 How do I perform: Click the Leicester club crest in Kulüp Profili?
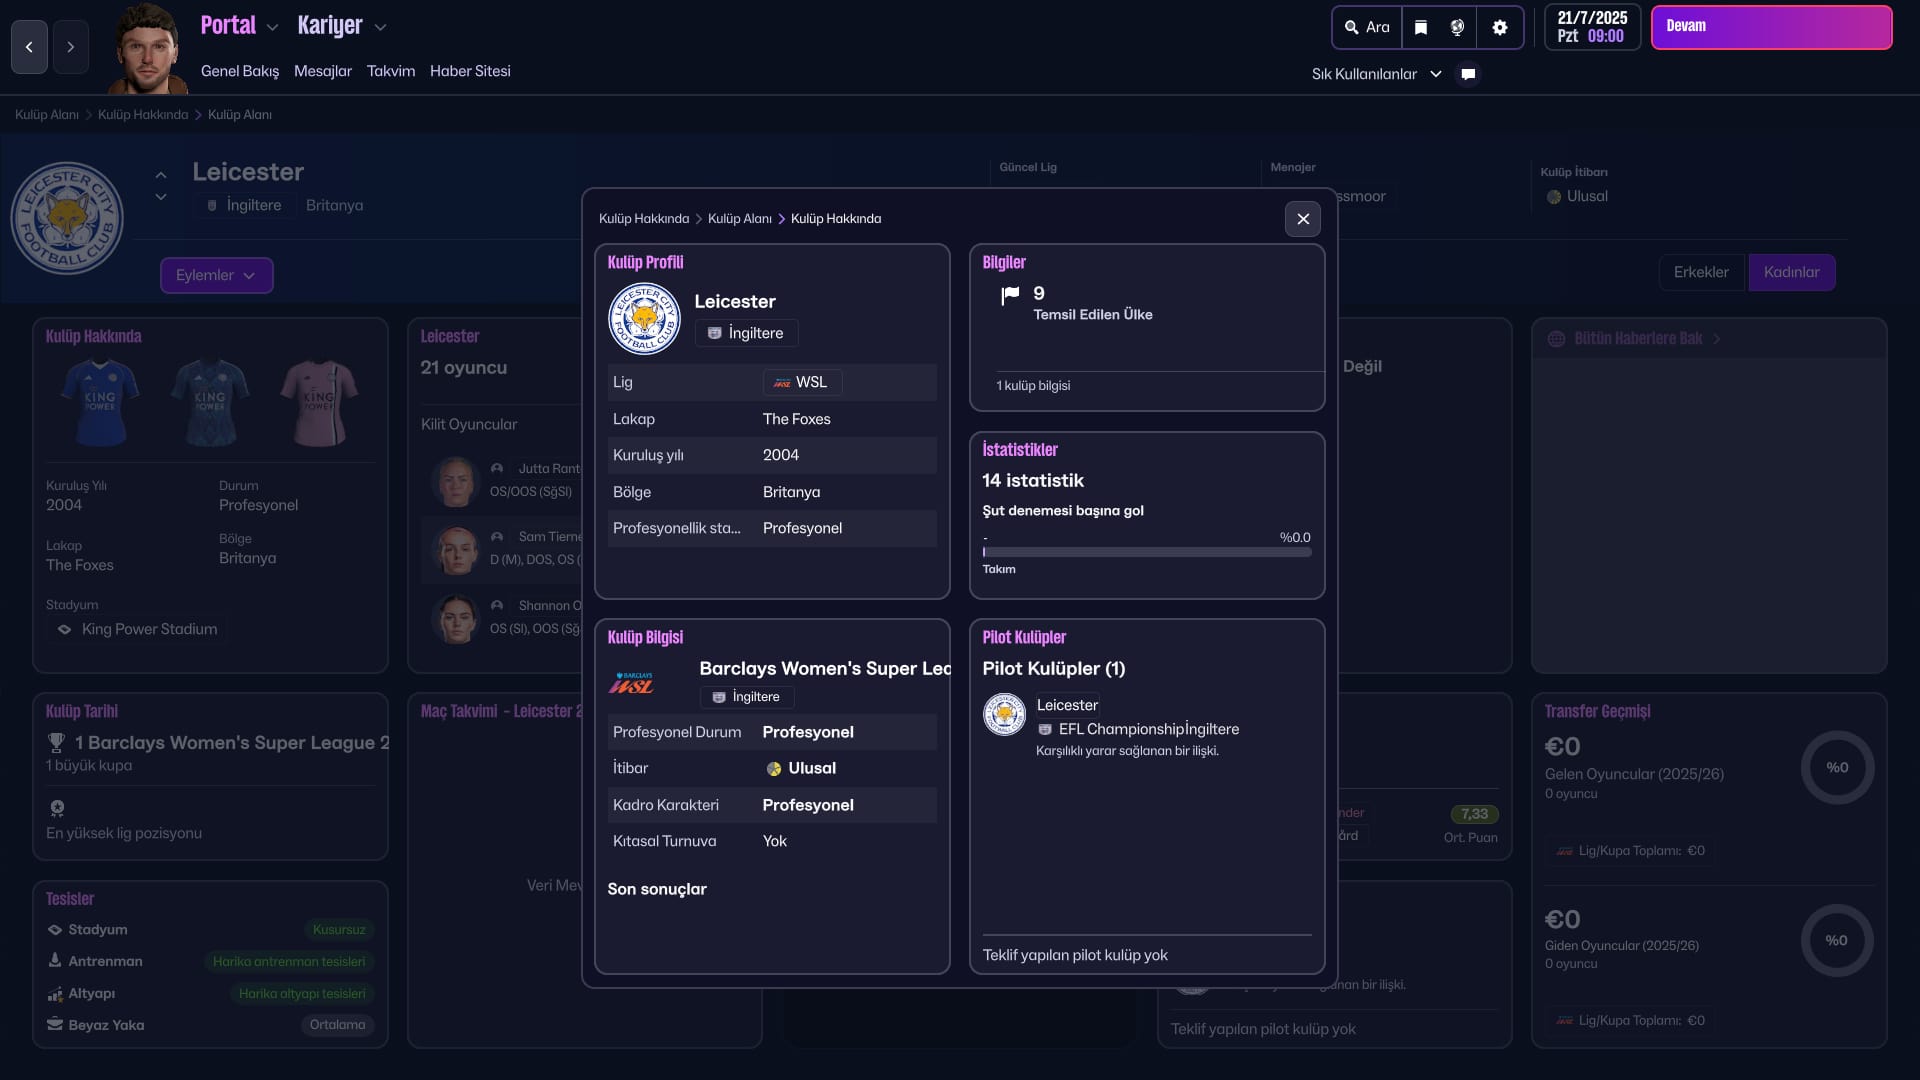644,319
